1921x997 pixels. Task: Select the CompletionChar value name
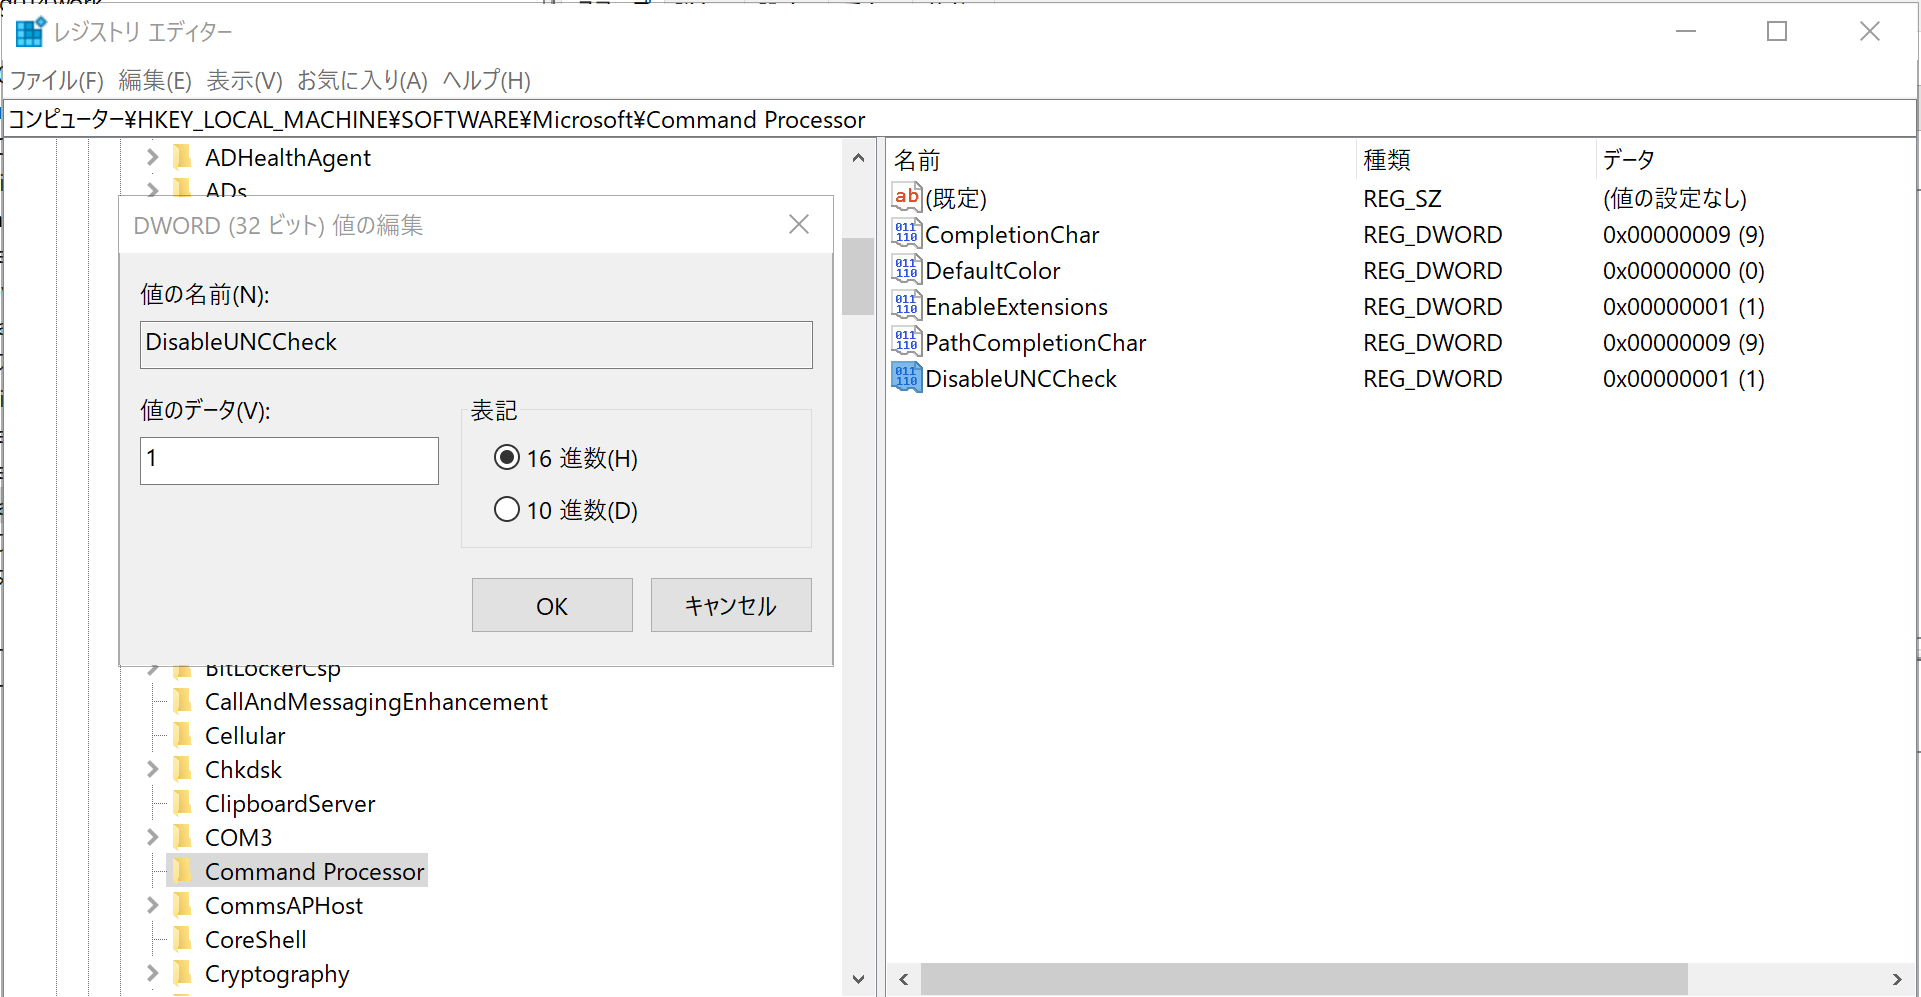pyautogui.click(x=1012, y=235)
